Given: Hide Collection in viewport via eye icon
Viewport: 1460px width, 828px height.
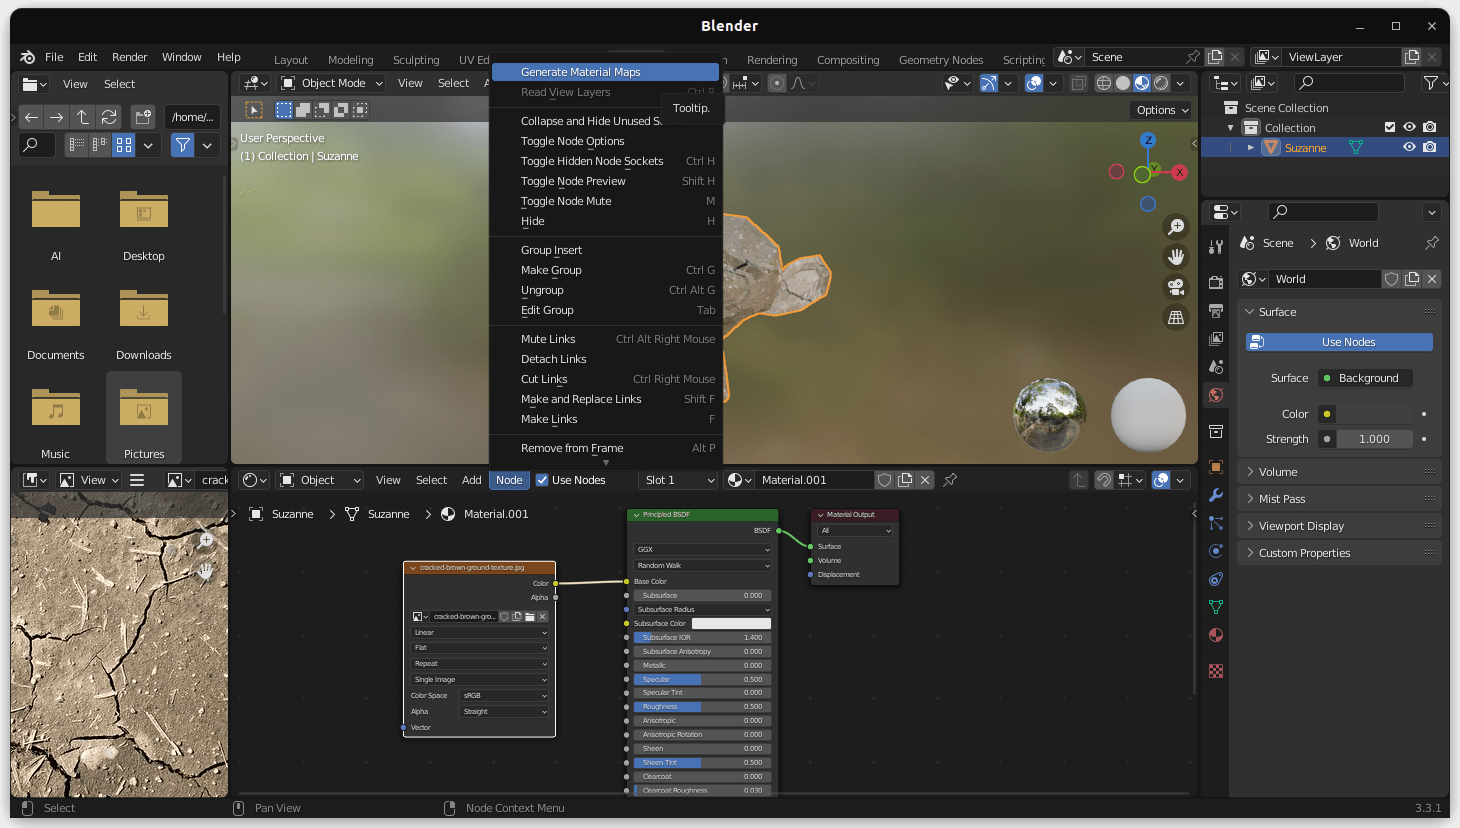Looking at the screenshot, I should pos(1409,127).
